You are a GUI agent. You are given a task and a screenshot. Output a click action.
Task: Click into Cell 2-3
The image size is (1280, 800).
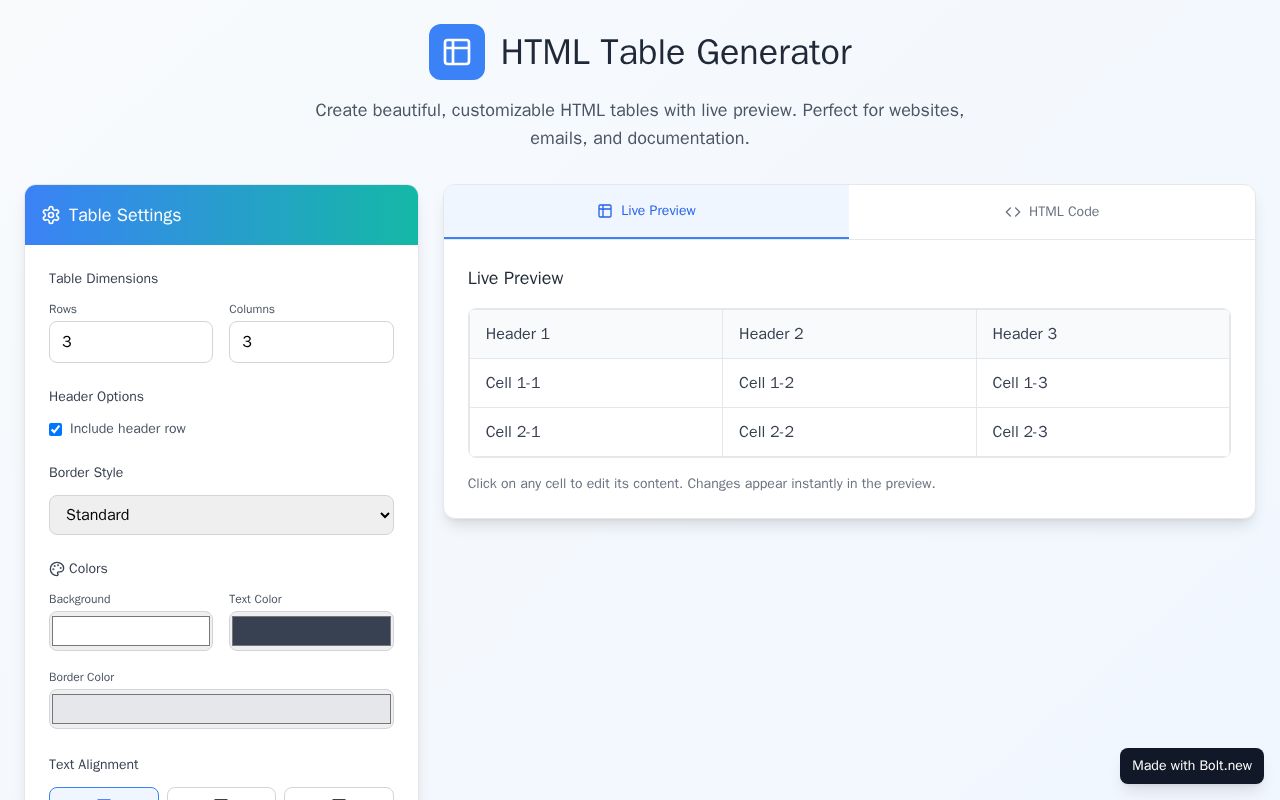(x=1103, y=432)
